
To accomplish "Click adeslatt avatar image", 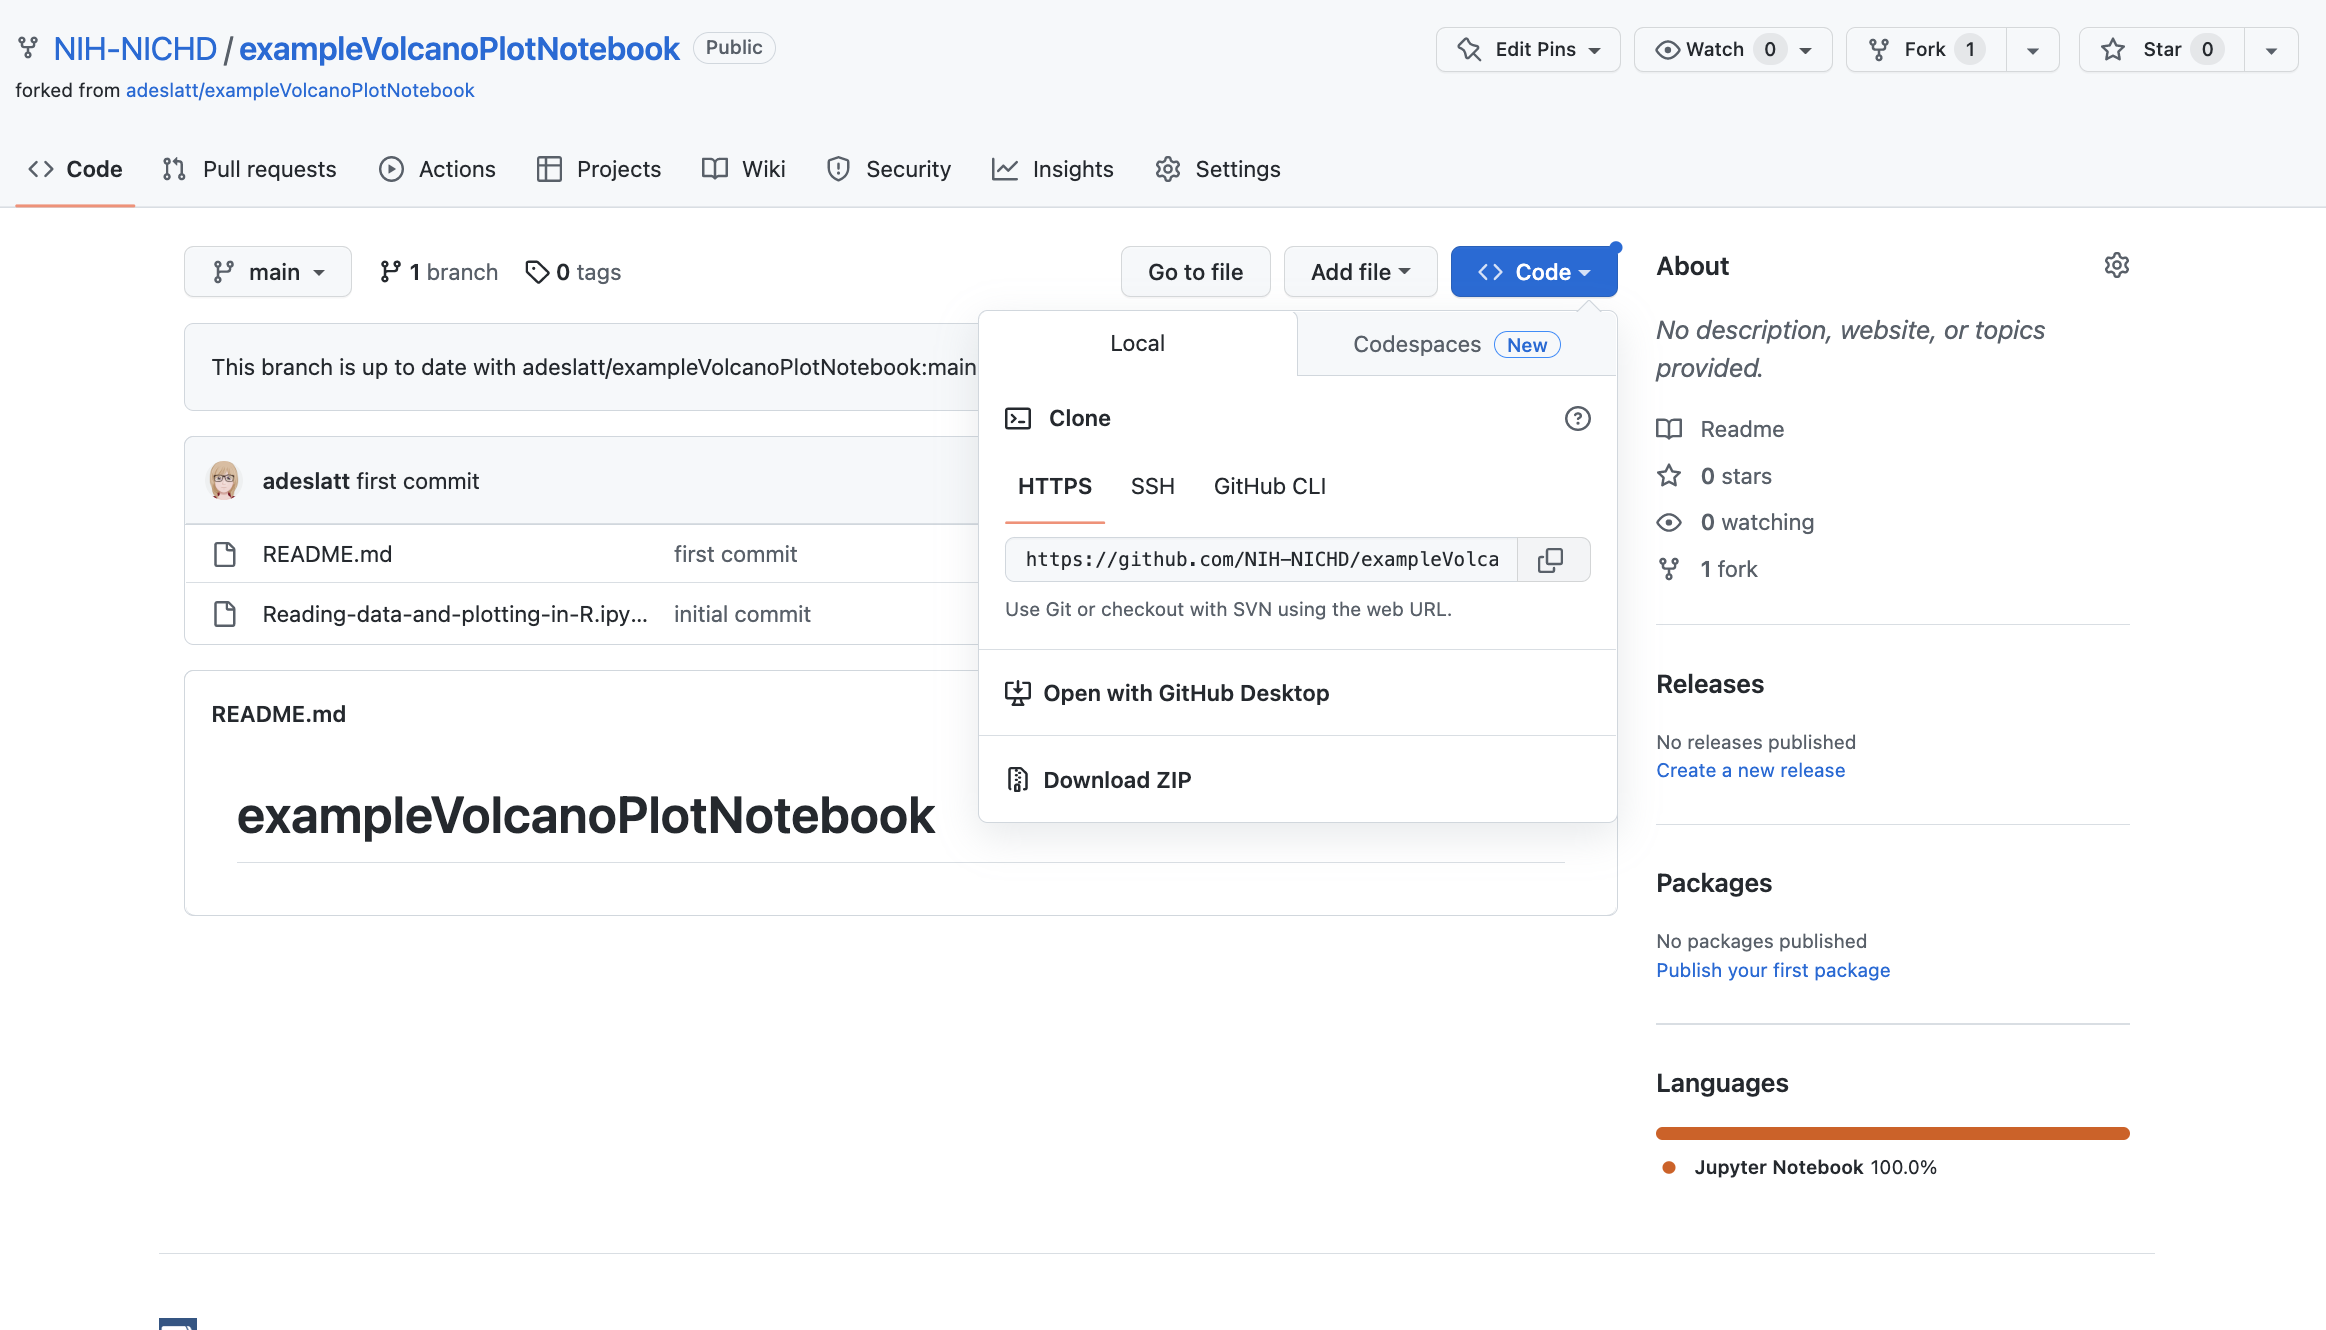I will (x=224, y=480).
